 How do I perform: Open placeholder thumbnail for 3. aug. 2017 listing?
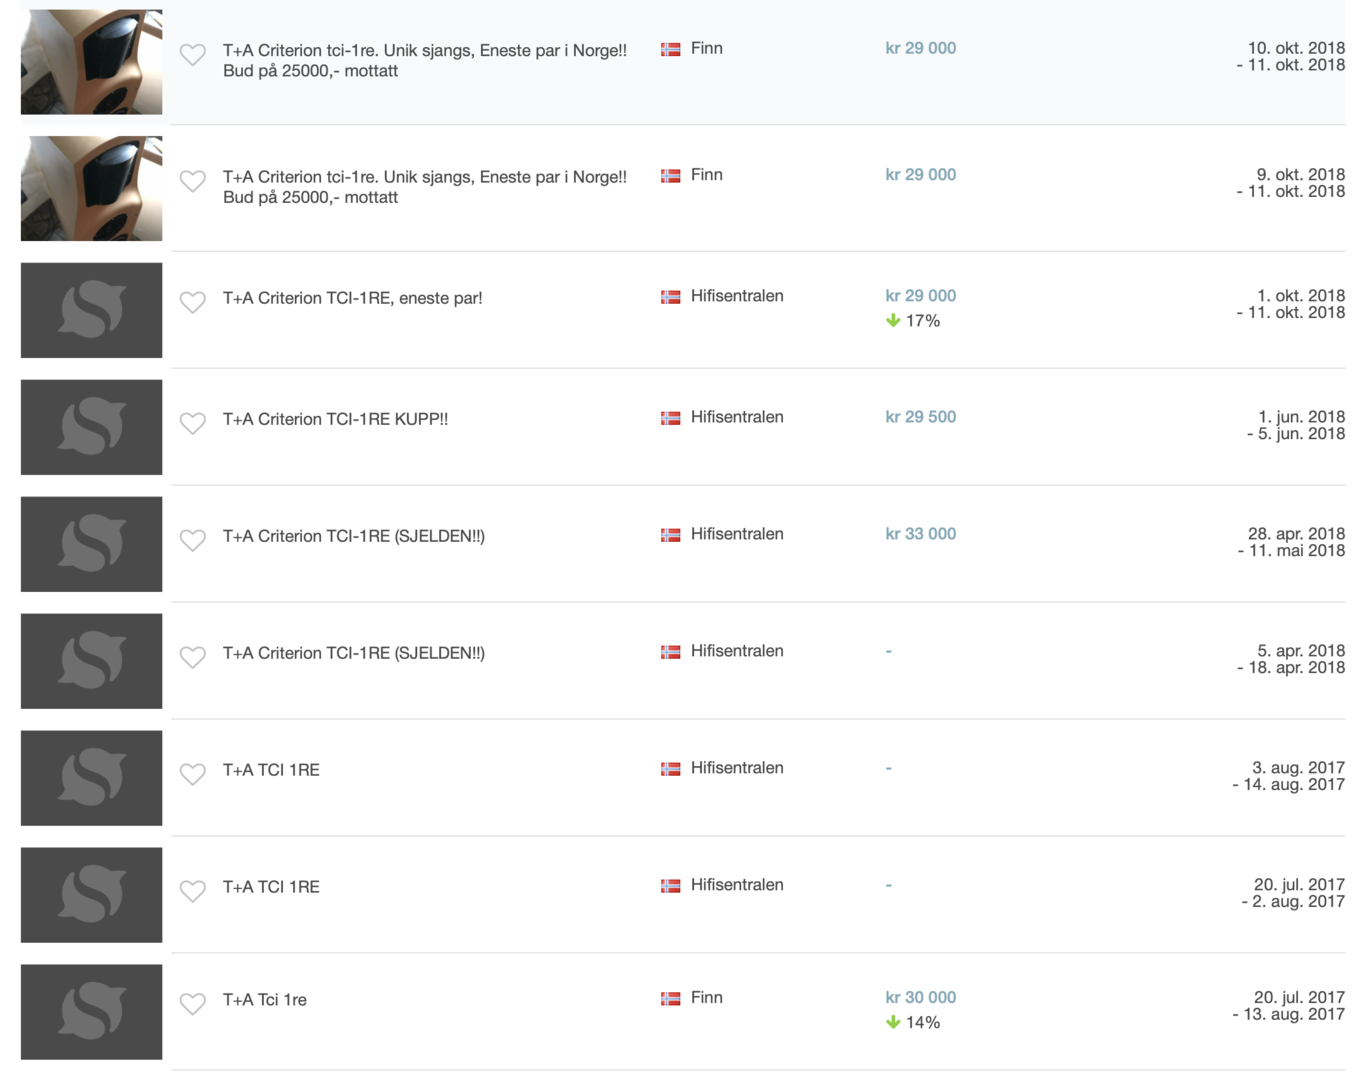91,778
